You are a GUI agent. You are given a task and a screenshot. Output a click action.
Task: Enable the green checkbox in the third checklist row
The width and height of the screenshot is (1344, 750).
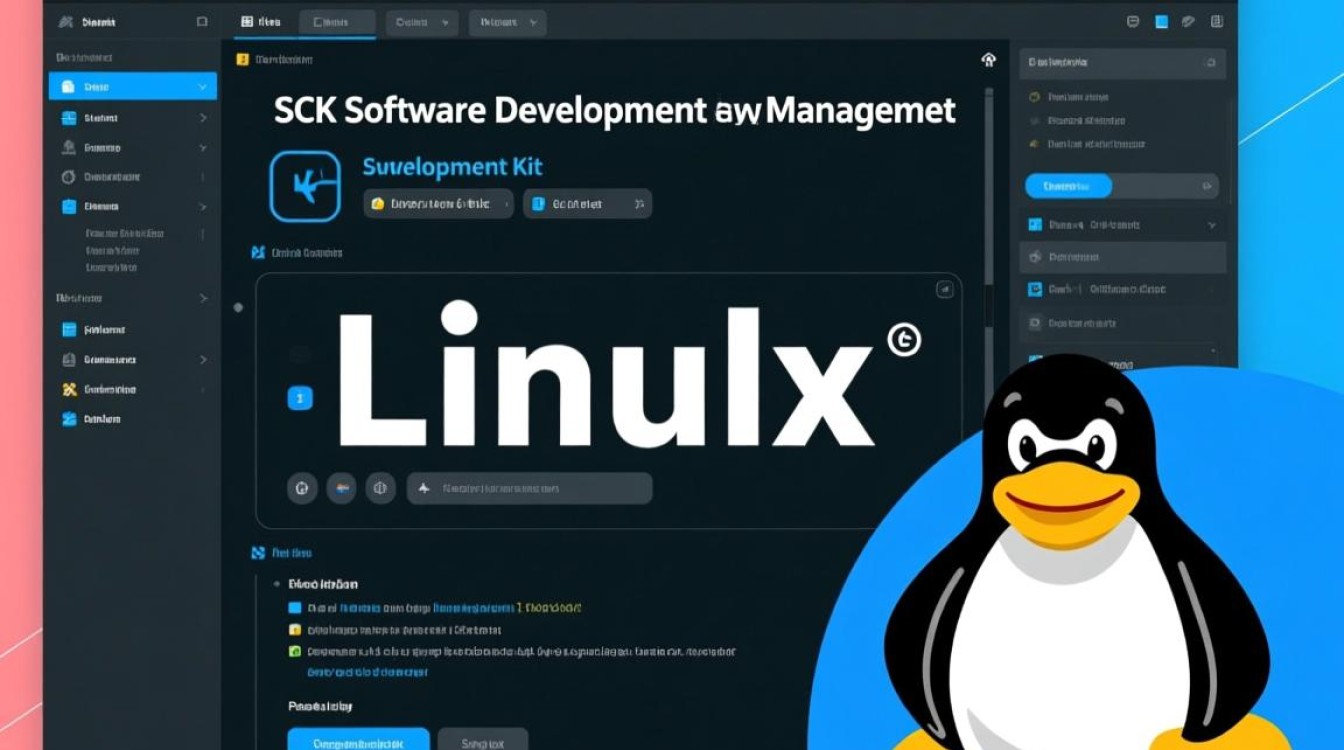(294, 651)
